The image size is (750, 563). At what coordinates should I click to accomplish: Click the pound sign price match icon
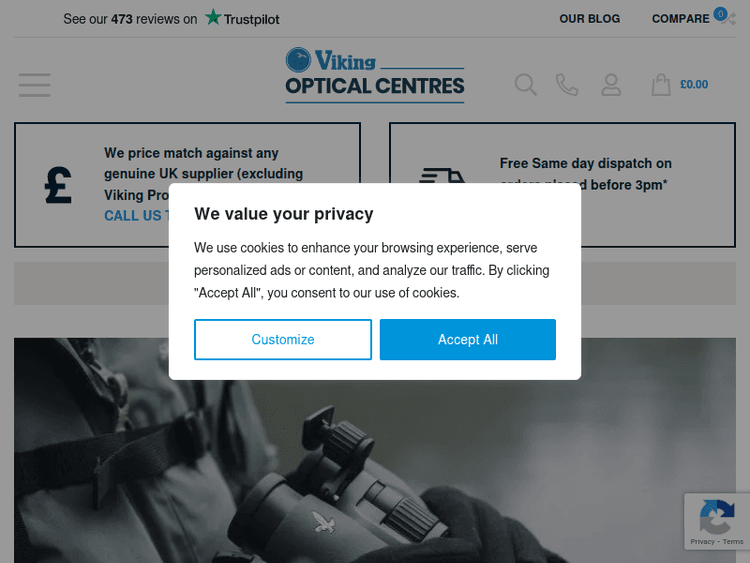(x=59, y=185)
